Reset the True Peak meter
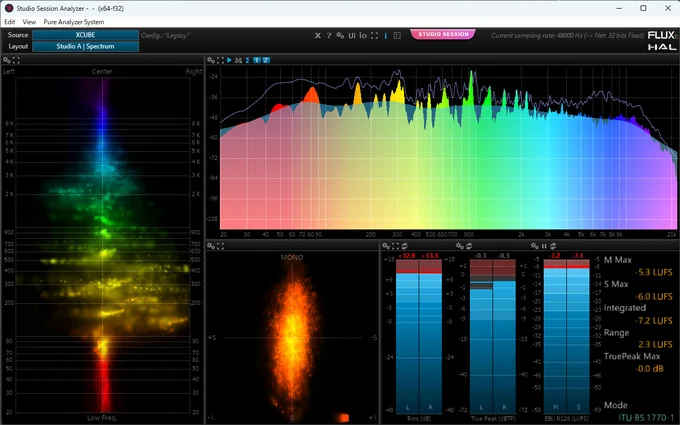The height and width of the screenshot is (425, 680). pos(469,246)
